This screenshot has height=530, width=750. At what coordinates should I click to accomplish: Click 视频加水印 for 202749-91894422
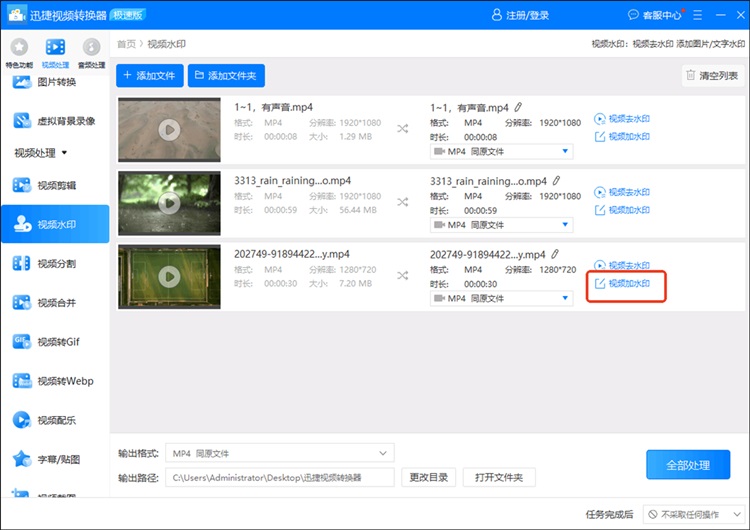pos(622,284)
